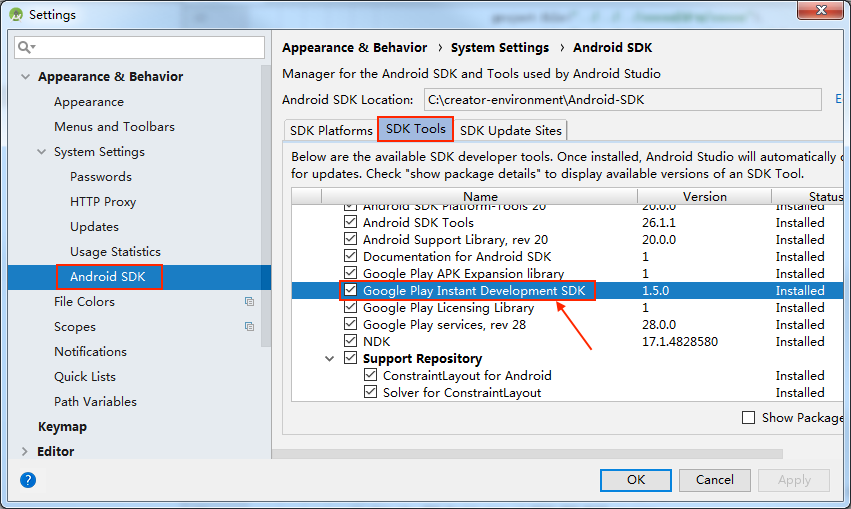Switch to the SDK Platforms tab
The image size is (851, 509).
[331, 131]
